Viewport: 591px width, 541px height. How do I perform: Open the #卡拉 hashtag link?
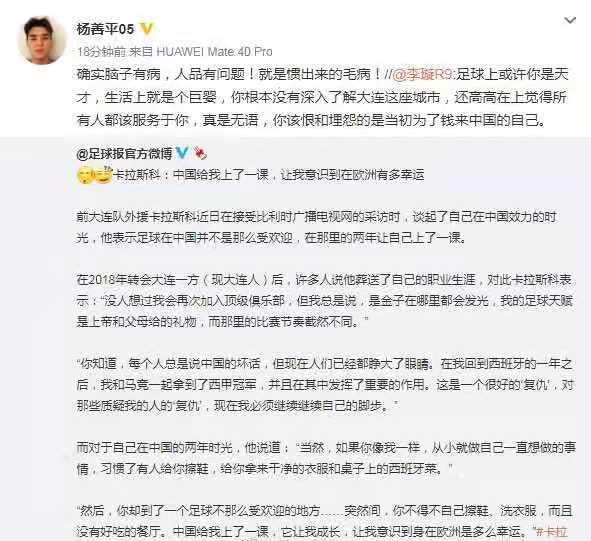(x=551, y=532)
